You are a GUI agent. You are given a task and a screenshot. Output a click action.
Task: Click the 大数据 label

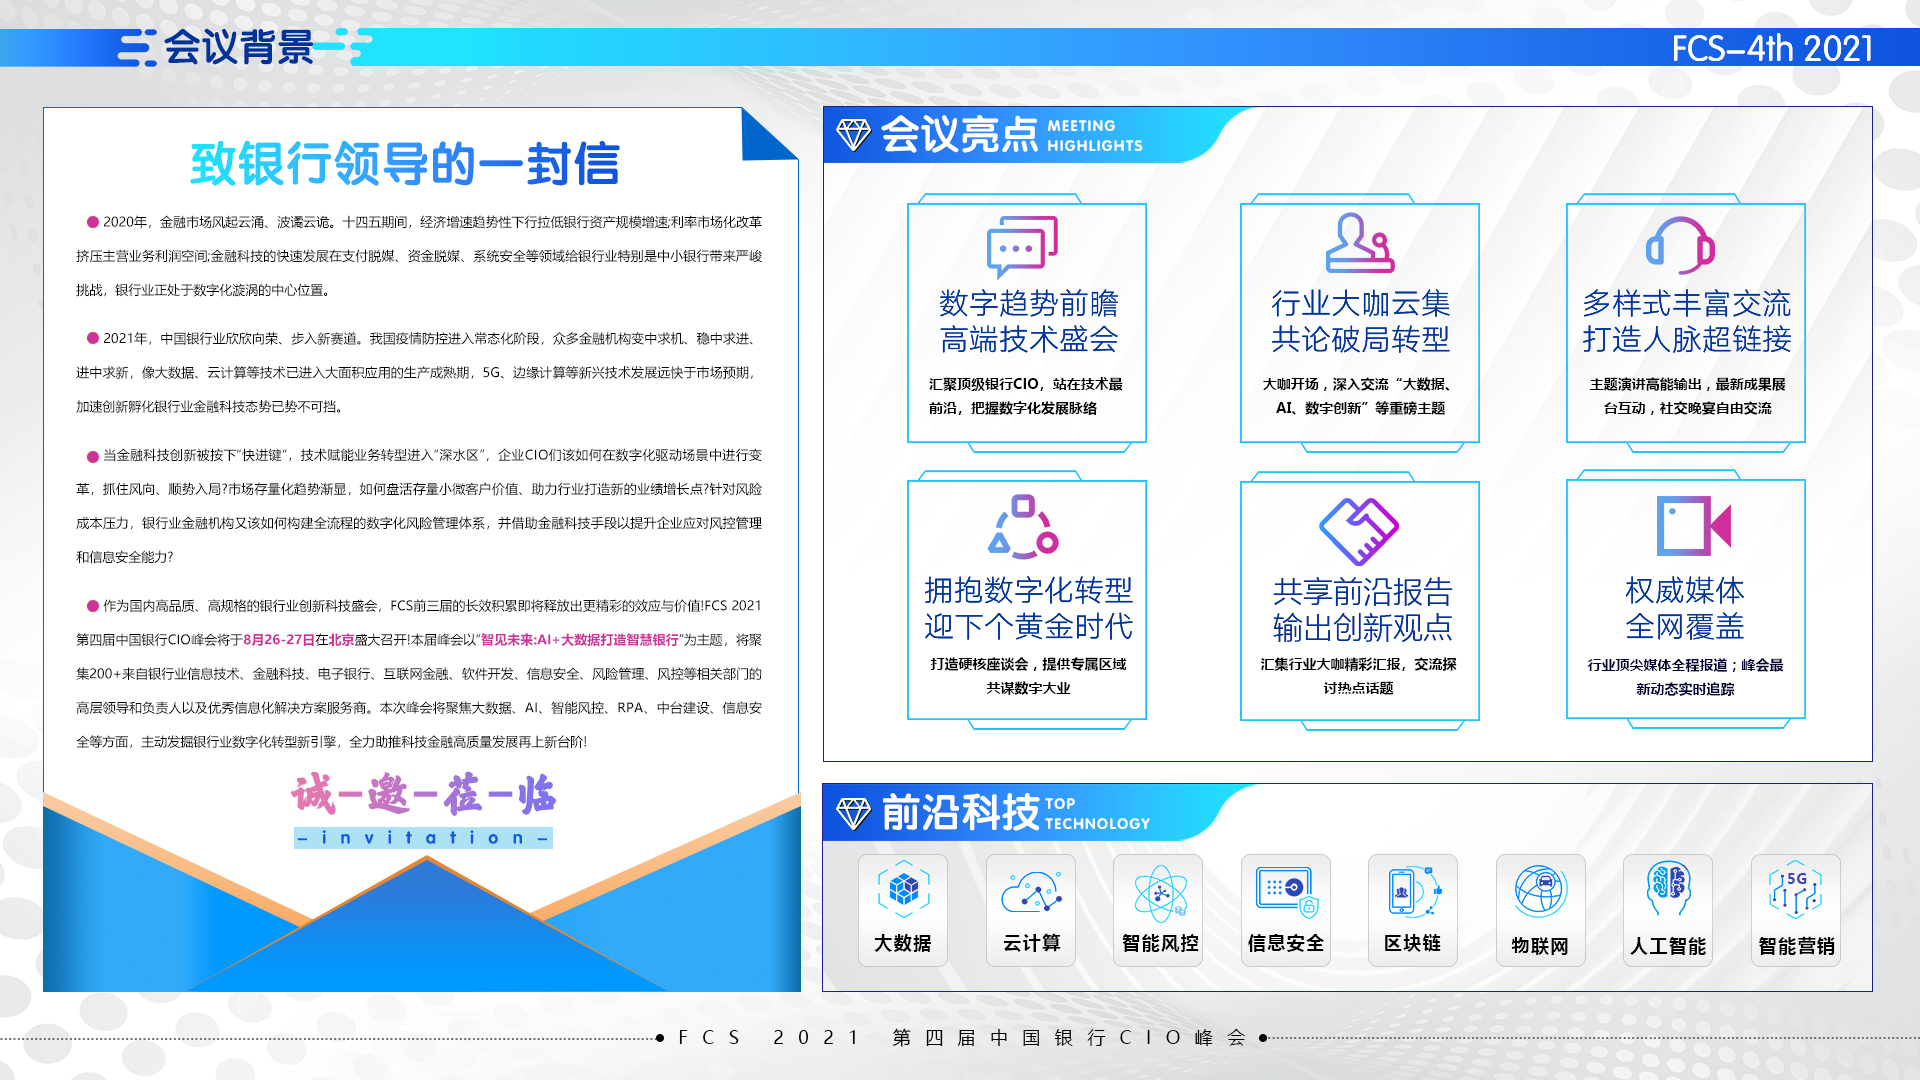pyautogui.click(x=903, y=943)
